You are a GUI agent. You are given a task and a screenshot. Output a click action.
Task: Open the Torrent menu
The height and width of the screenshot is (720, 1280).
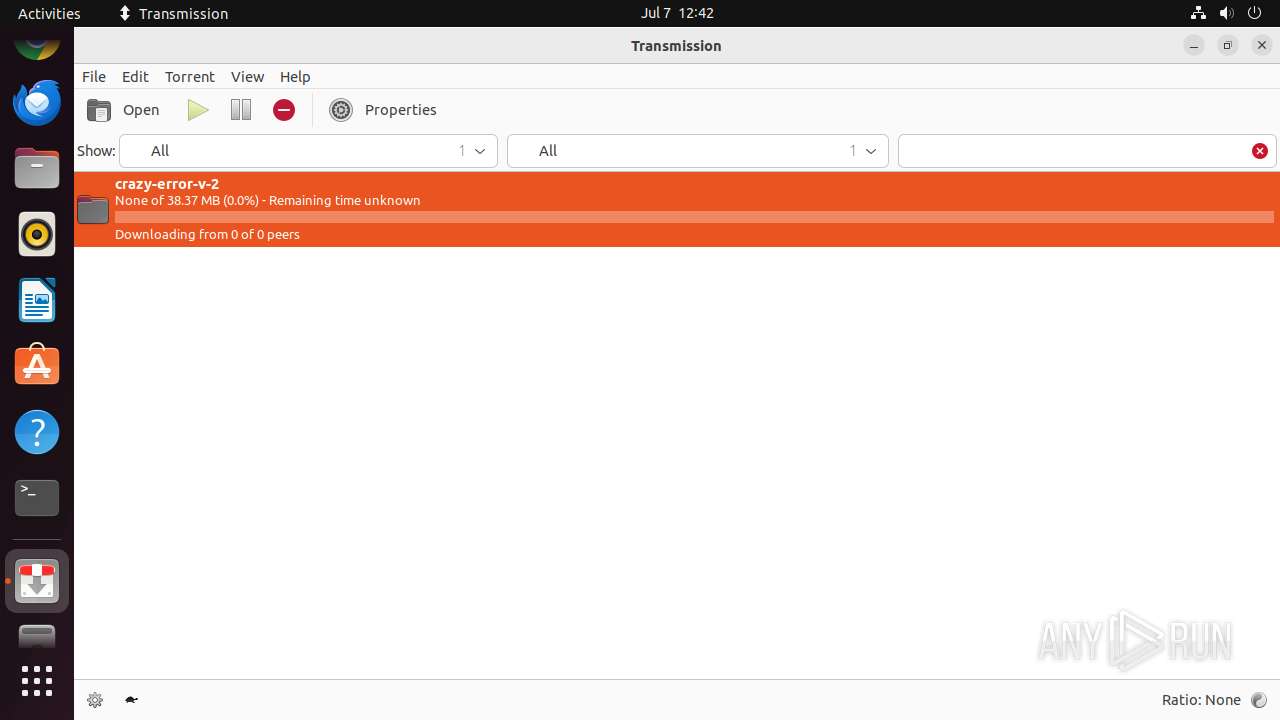click(190, 76)
